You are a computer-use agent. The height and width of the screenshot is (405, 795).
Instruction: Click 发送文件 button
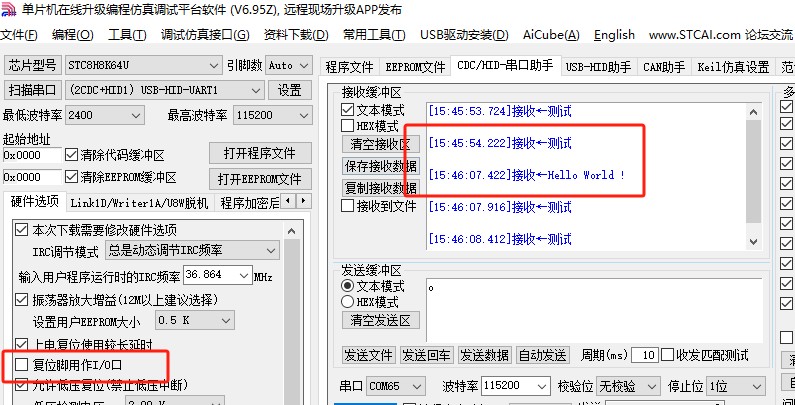[x=369, y=355]
